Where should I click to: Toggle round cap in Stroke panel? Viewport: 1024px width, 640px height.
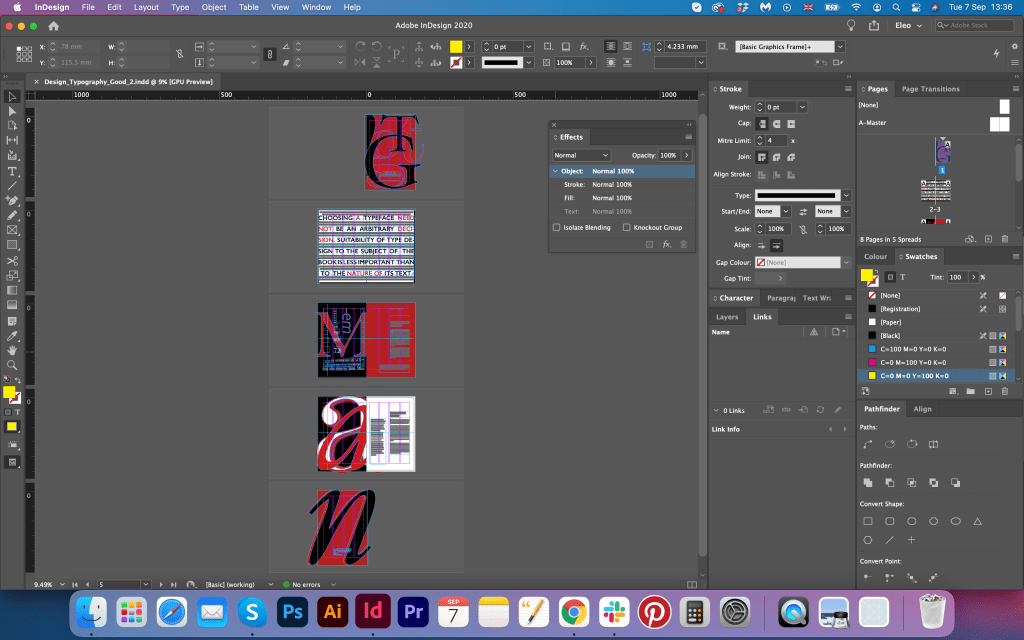(x=776, y=123)
